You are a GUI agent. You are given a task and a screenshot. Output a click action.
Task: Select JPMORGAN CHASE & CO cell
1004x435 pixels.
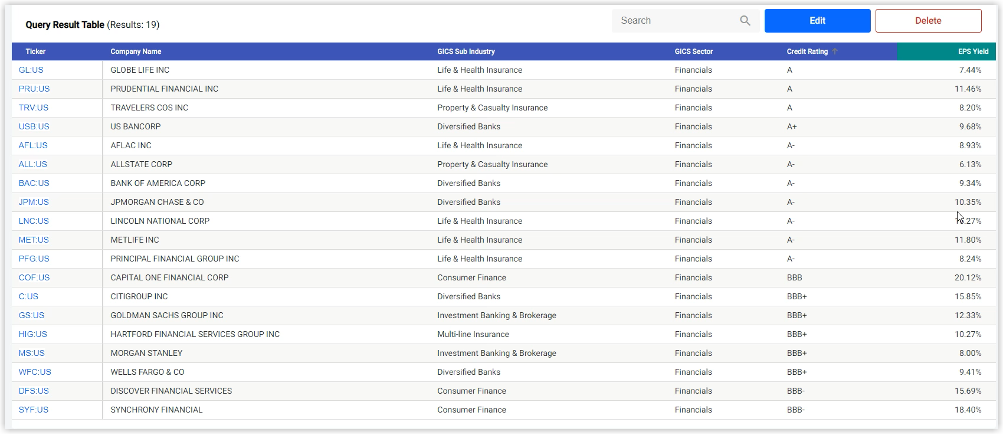[x=158, y=202]
